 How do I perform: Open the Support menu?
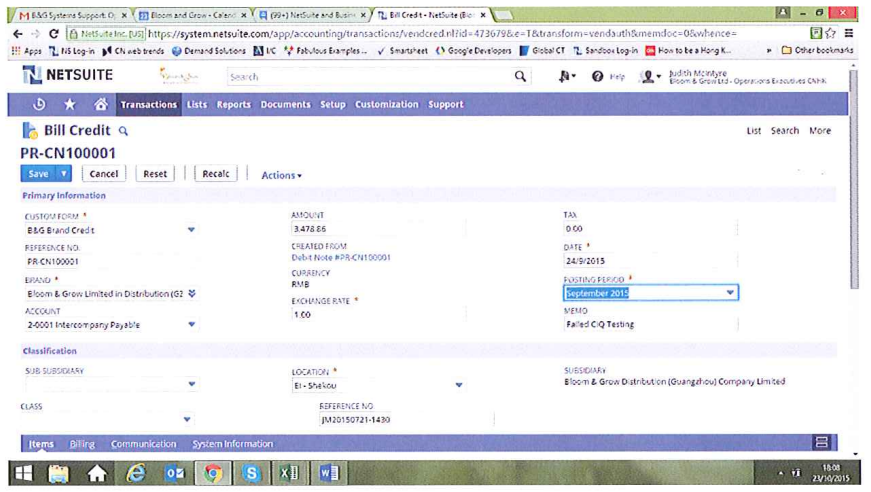pos(445,104)
